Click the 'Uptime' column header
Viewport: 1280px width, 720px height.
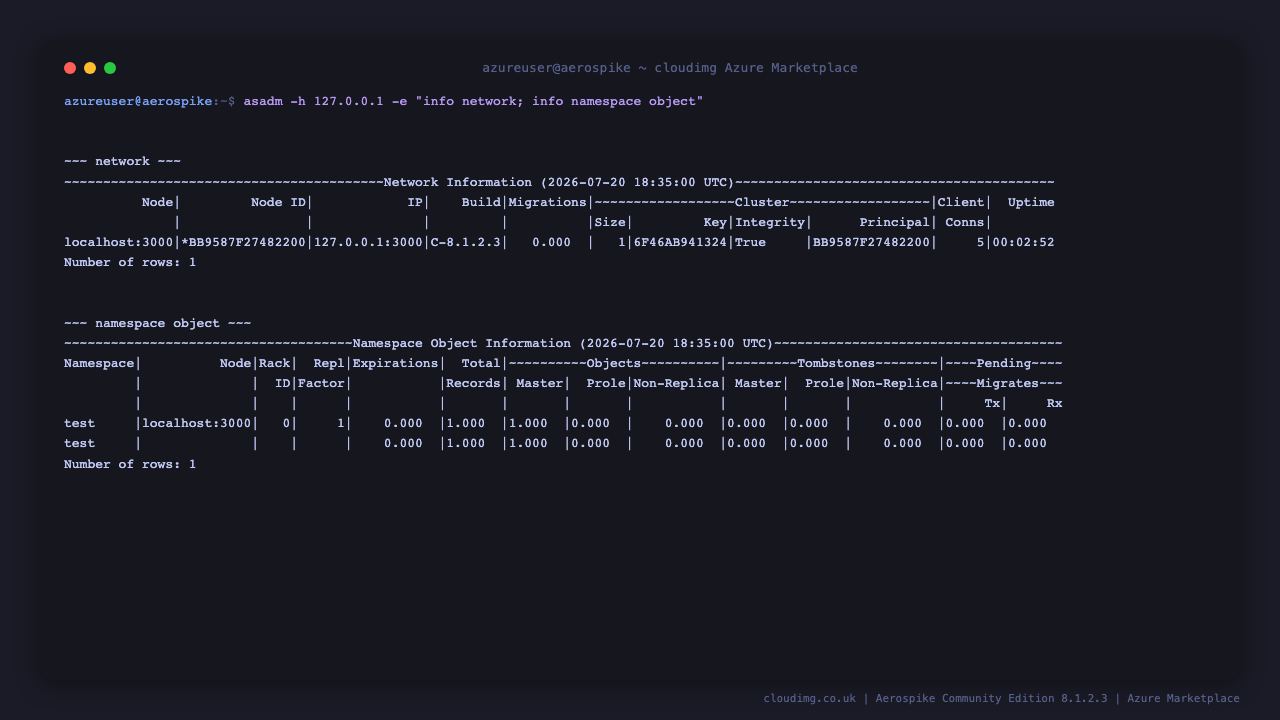coord(1031,202)
